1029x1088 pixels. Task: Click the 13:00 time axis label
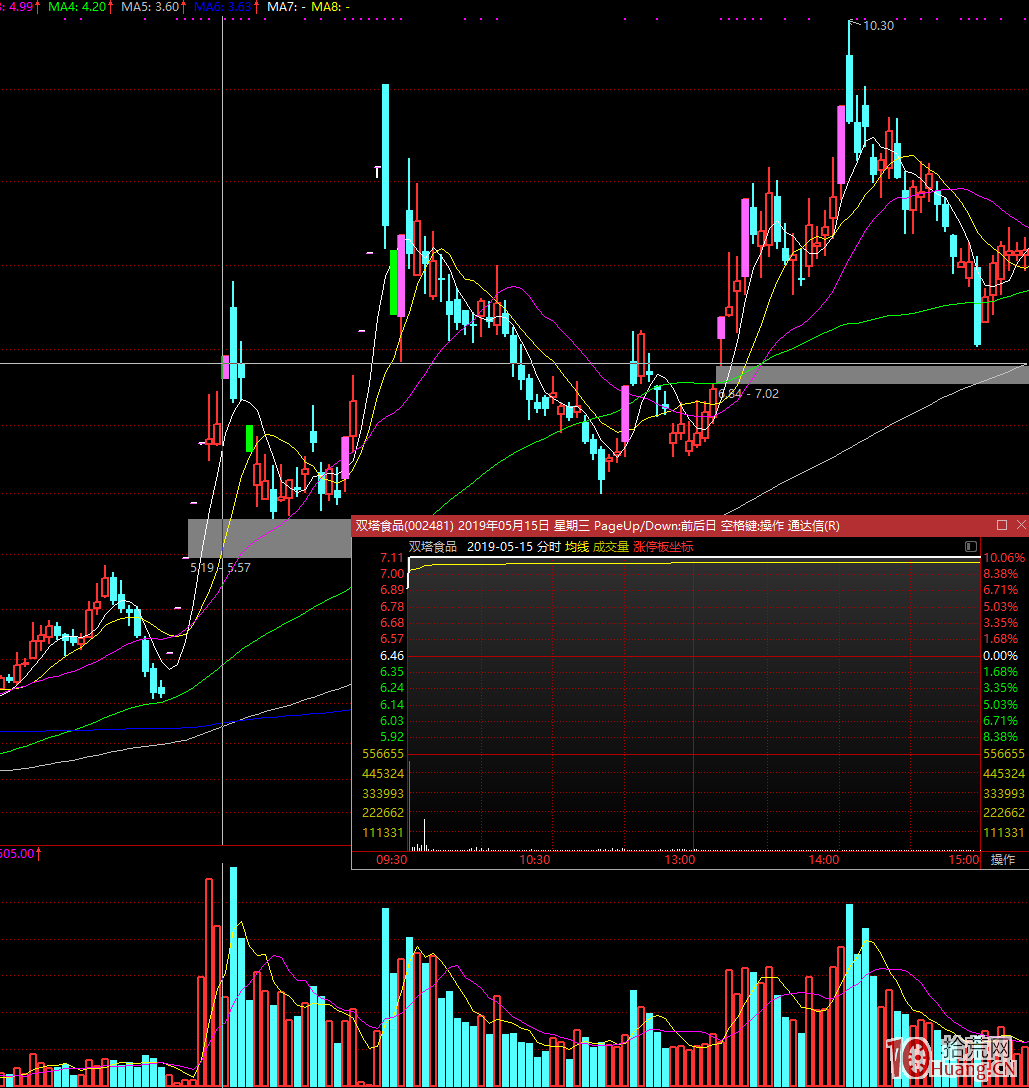679,860
